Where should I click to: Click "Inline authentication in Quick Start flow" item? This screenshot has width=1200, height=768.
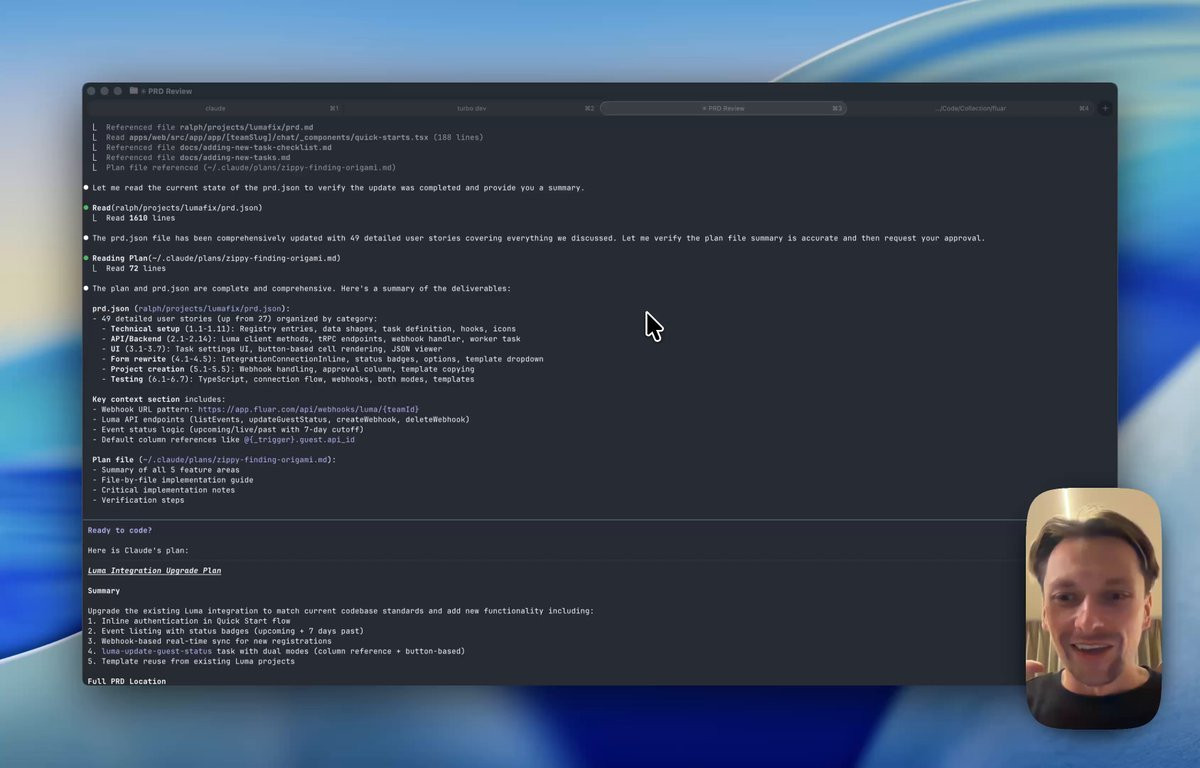[x=189, y=621]
